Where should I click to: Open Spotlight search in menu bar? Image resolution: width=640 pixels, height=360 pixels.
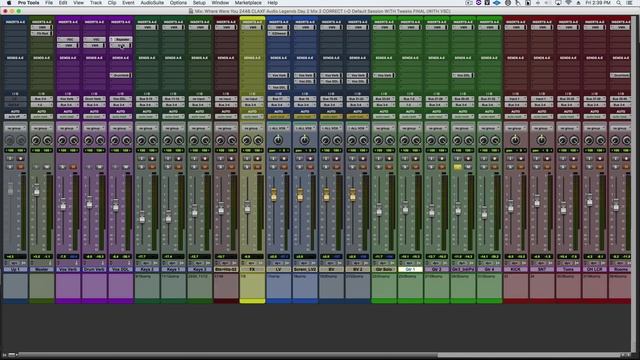619,3
